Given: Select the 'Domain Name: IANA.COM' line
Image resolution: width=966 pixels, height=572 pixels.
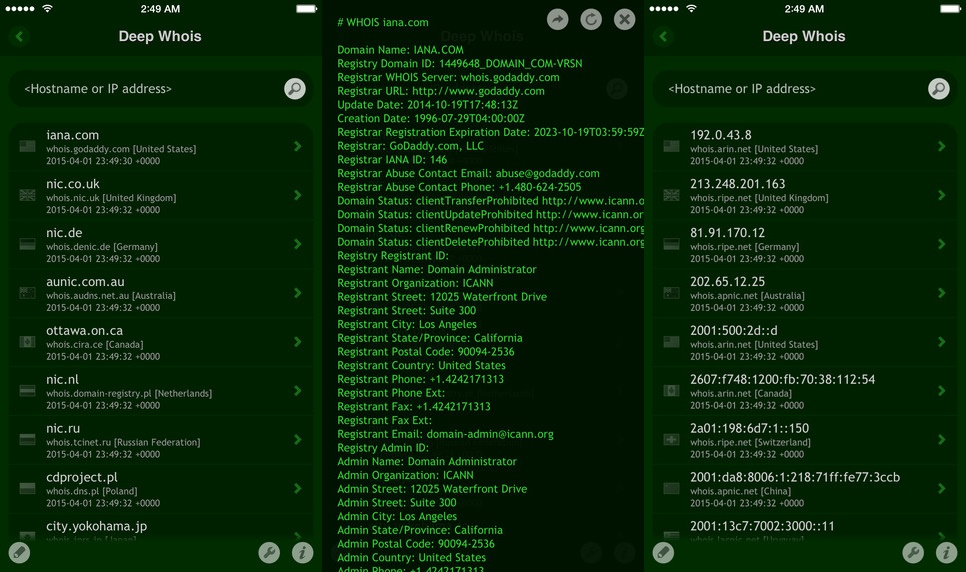Looking at the screenshot, I should [x=400, y=50].
